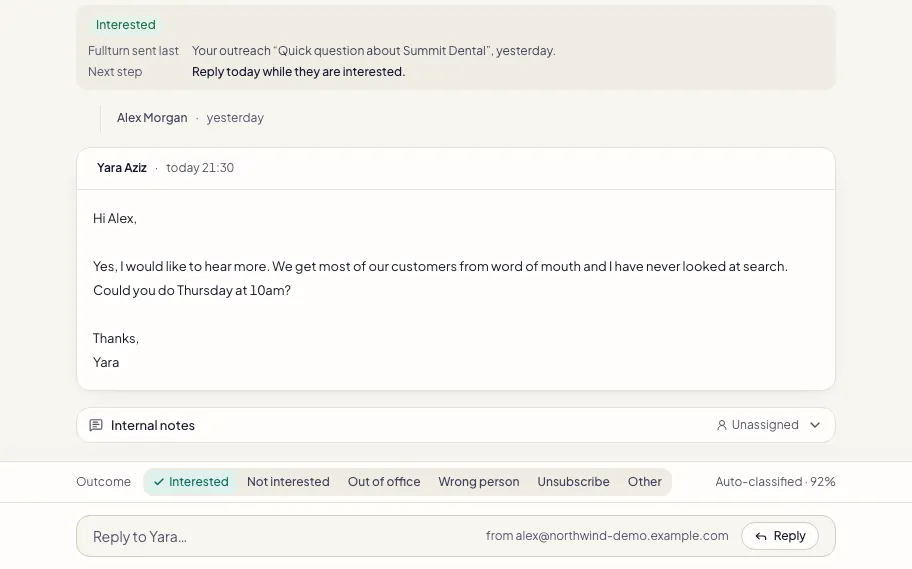The image size is (912, 569).
Task: Click the Unassigned label text
Action: [765, 425]
